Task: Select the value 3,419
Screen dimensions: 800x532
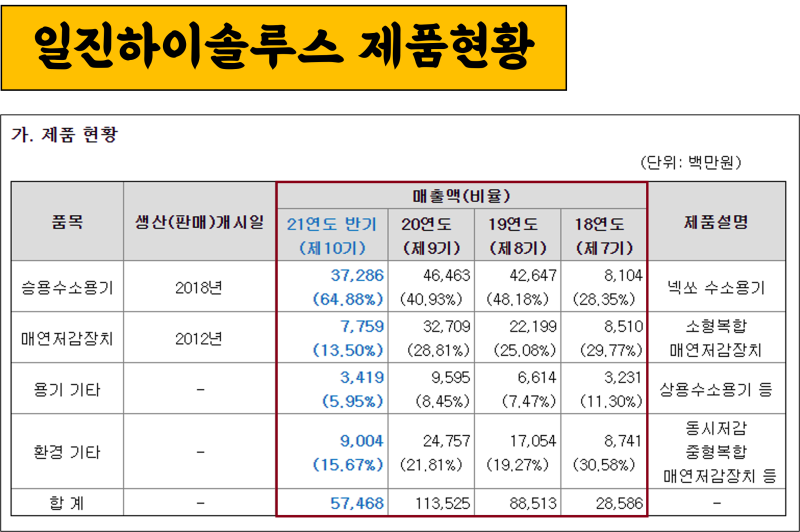Action: [x=362, y=377]
